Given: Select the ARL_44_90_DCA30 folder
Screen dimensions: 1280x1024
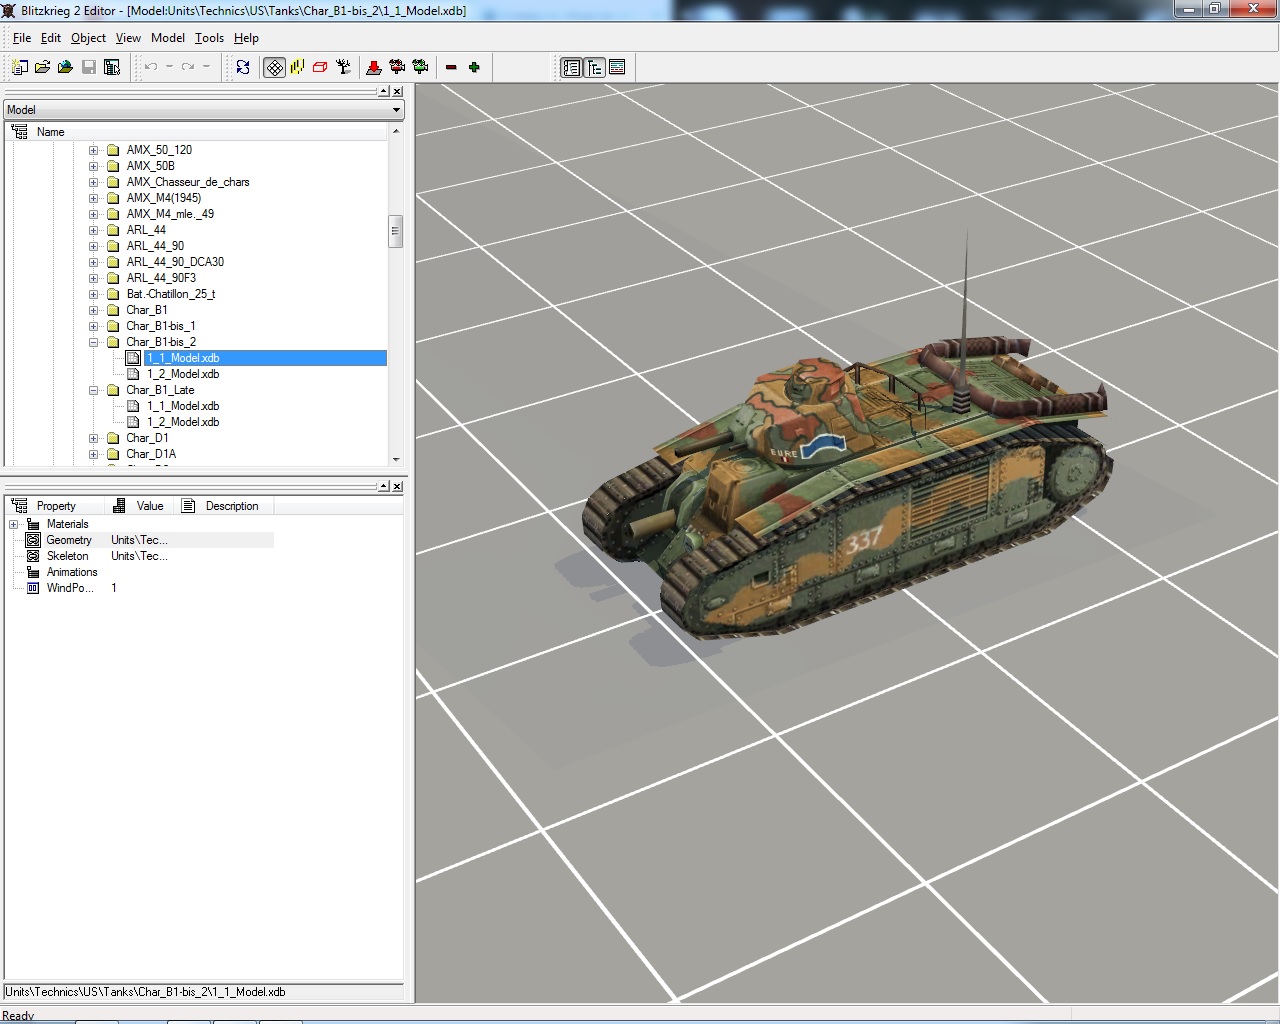Looking at the screenshot, I should click(175, 262).
